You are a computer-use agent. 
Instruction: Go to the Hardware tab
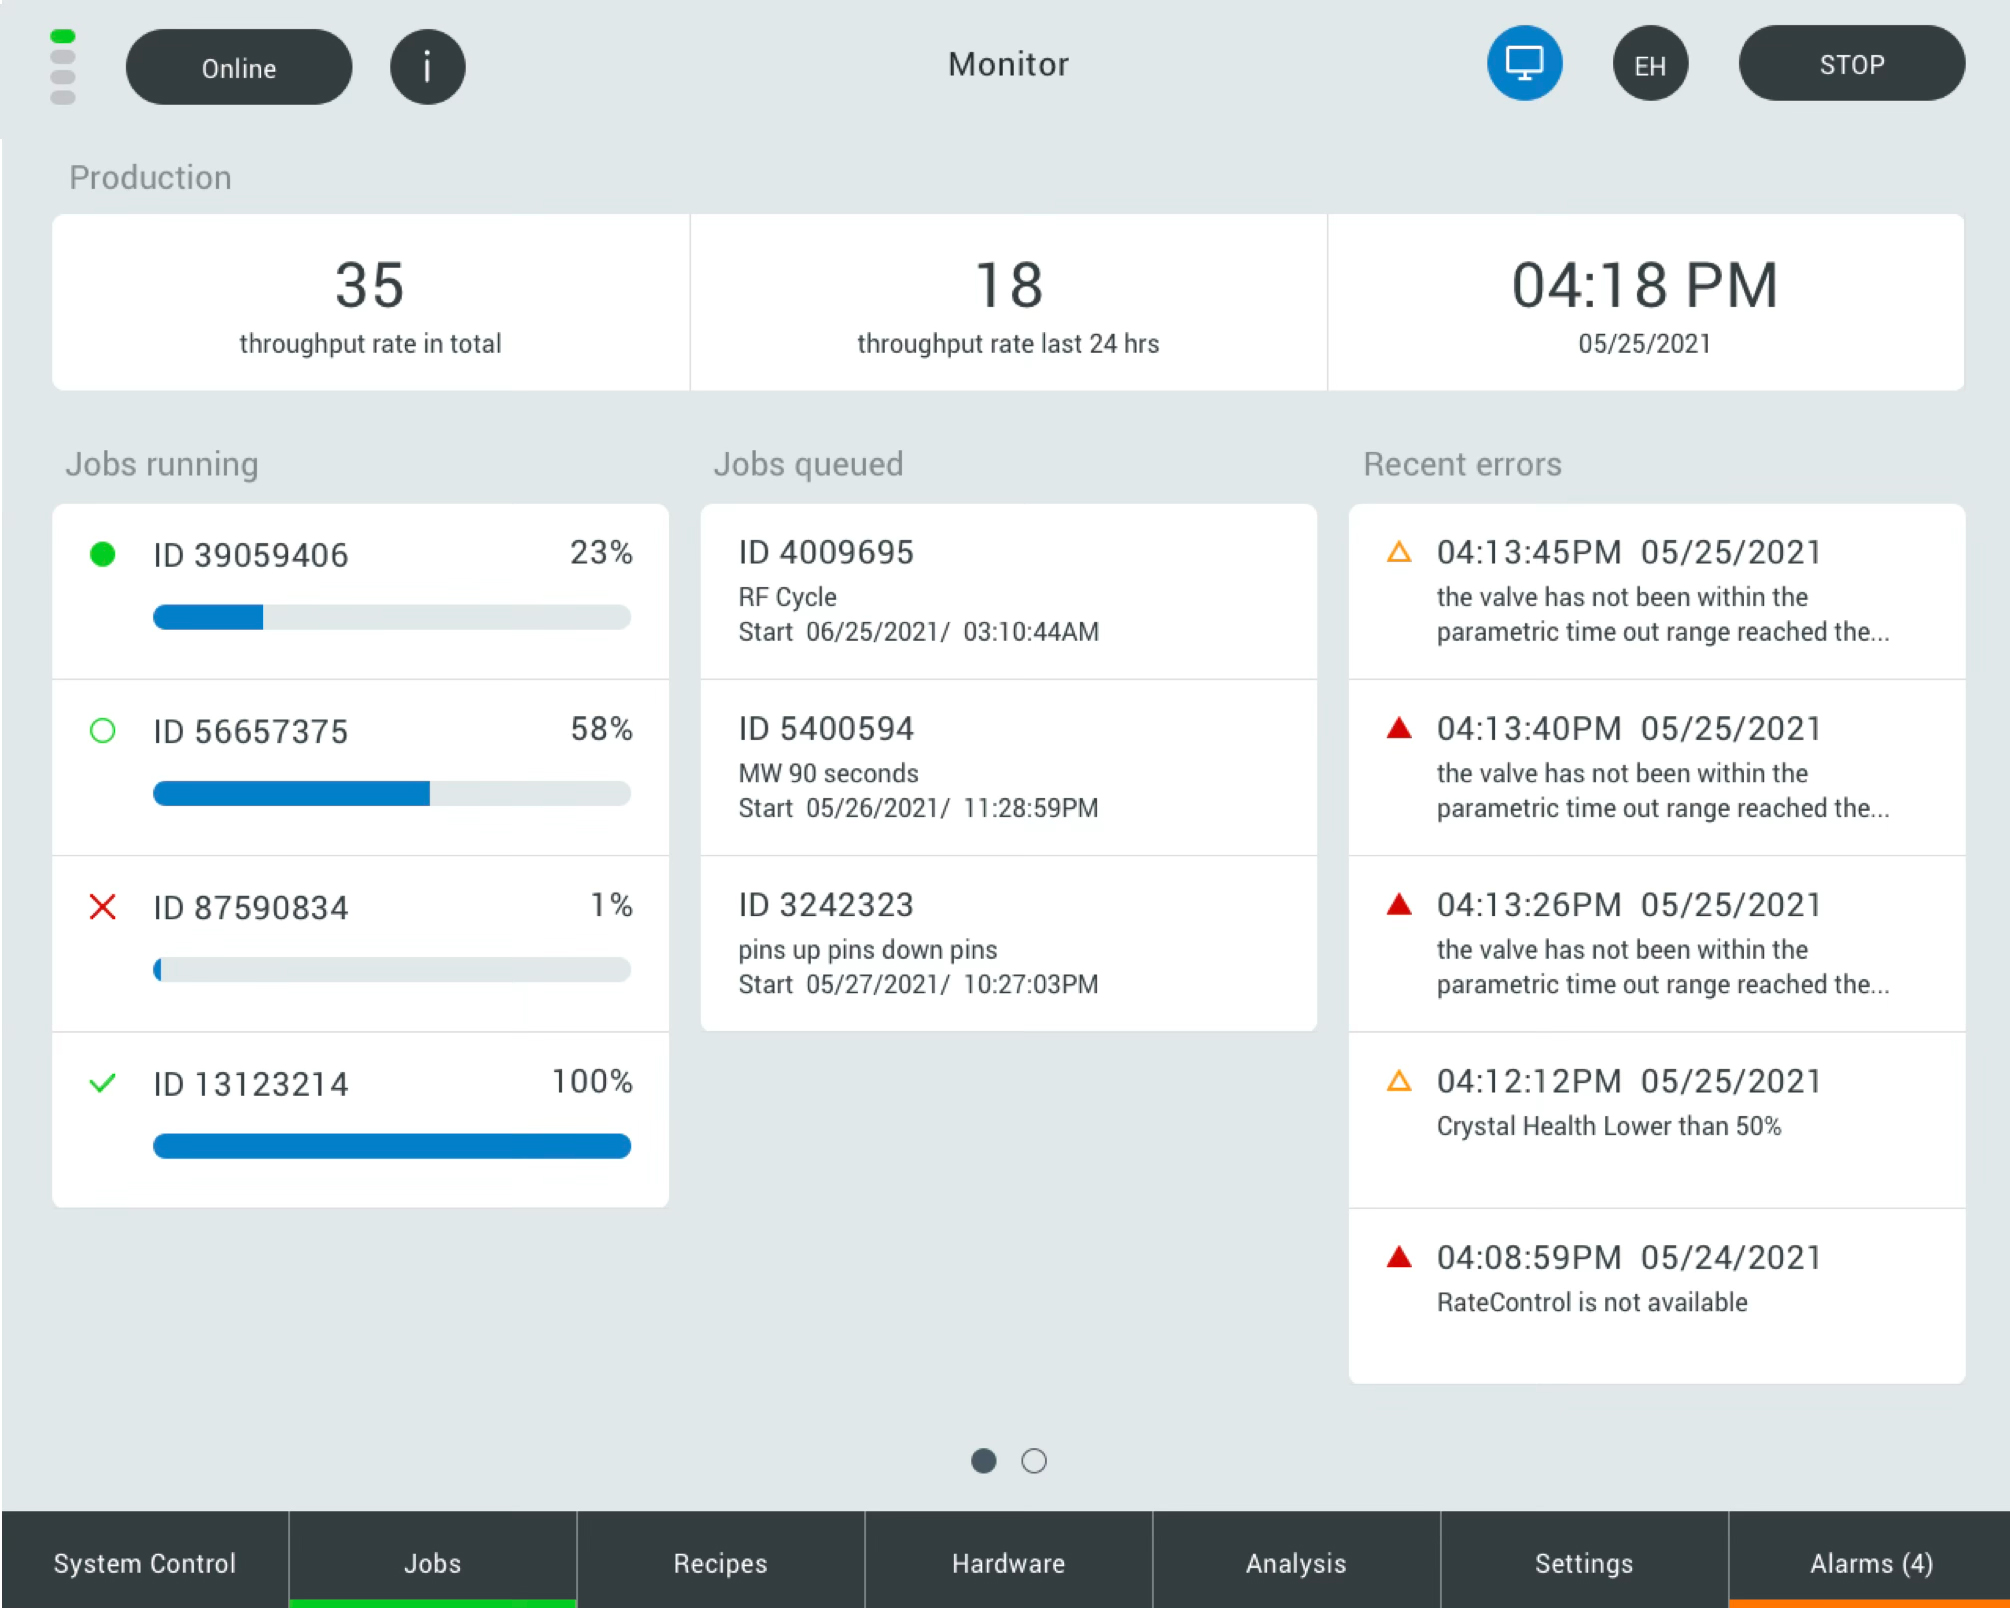coord(1008,1562)
